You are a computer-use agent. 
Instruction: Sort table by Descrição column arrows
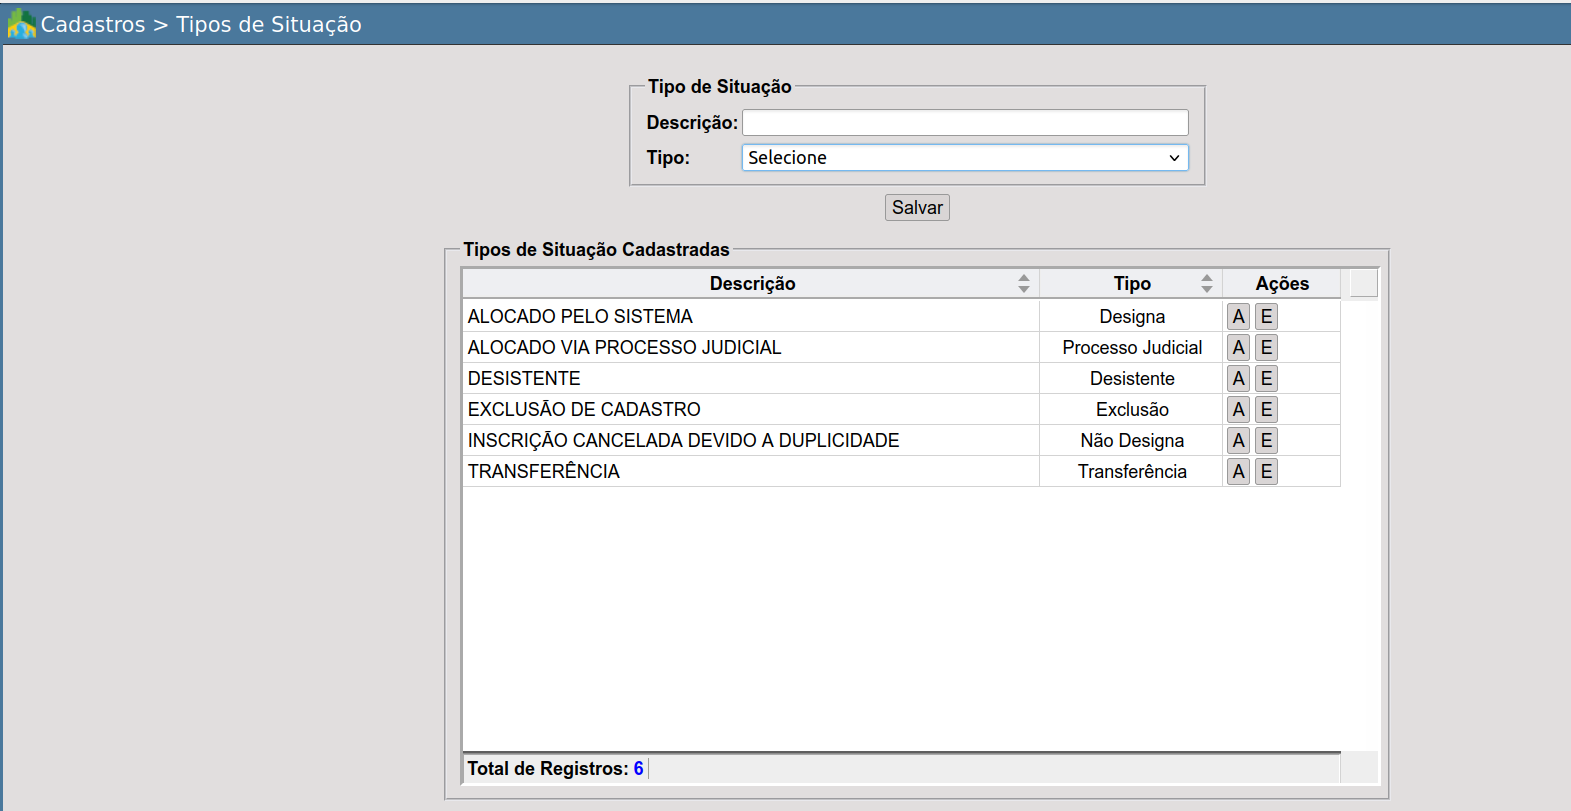1023,284
